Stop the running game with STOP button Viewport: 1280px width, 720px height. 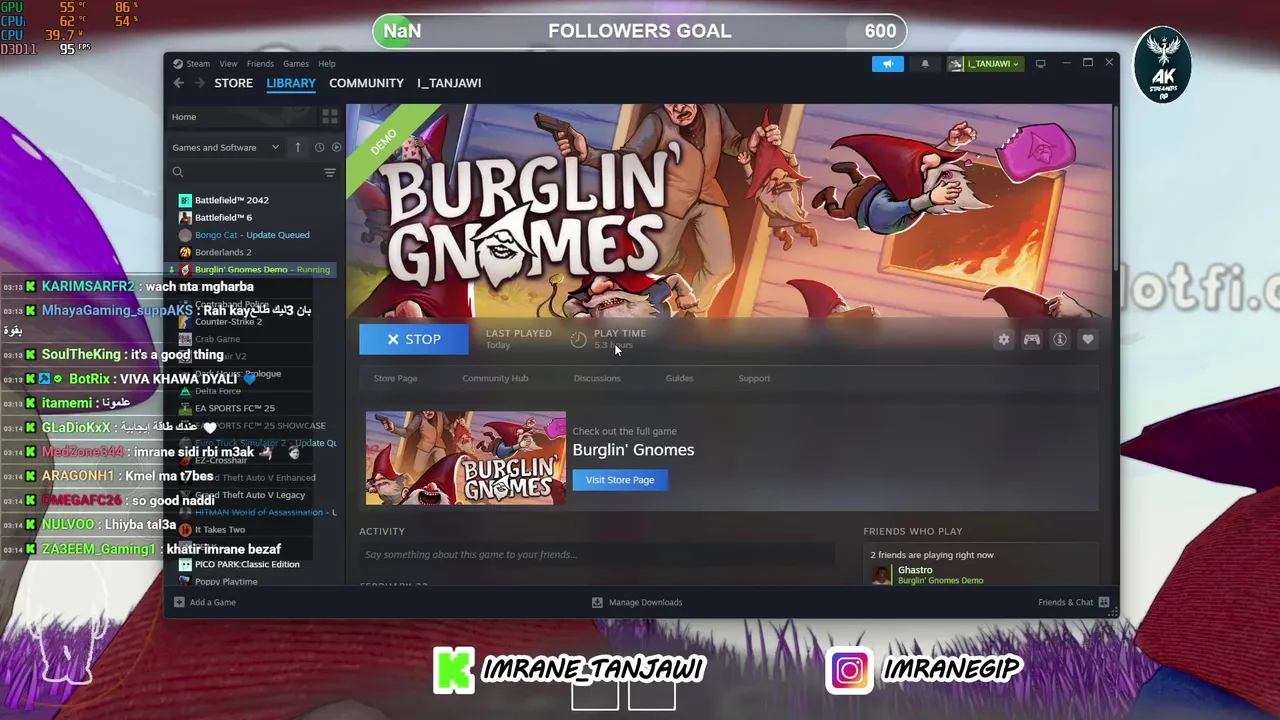tap(413, 339)
